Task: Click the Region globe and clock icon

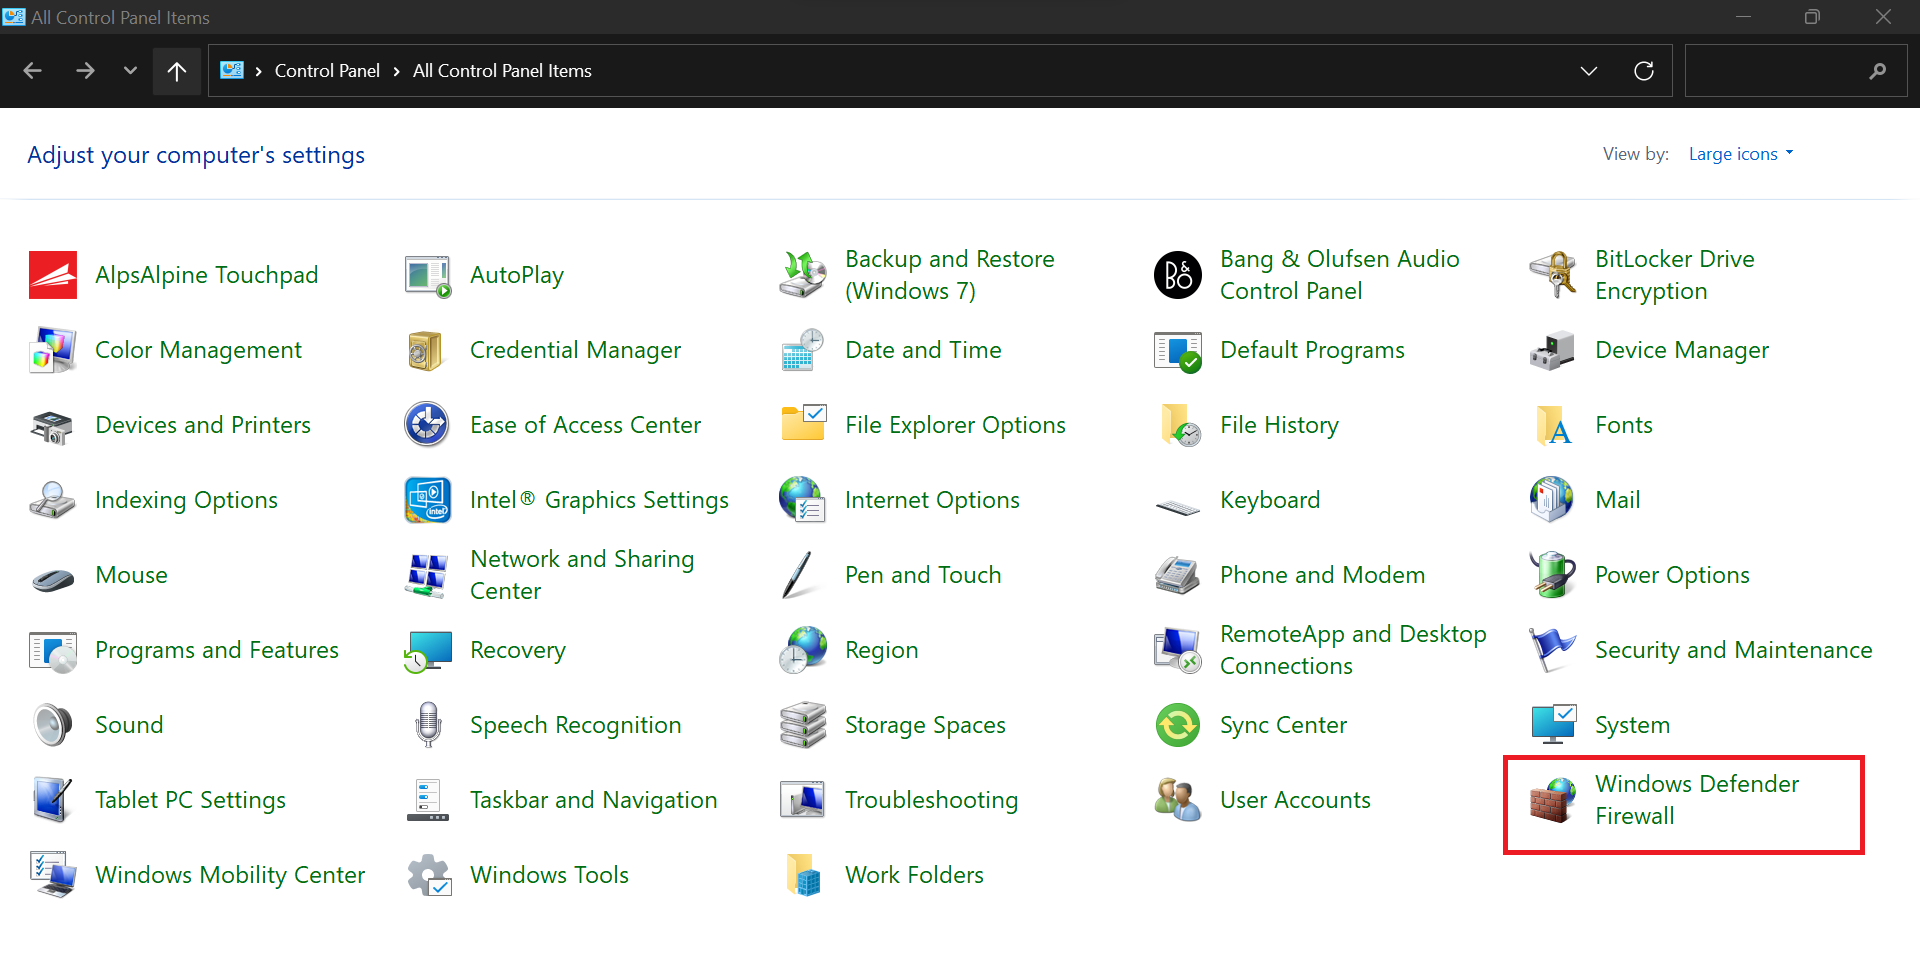Action: click(803, 650)
